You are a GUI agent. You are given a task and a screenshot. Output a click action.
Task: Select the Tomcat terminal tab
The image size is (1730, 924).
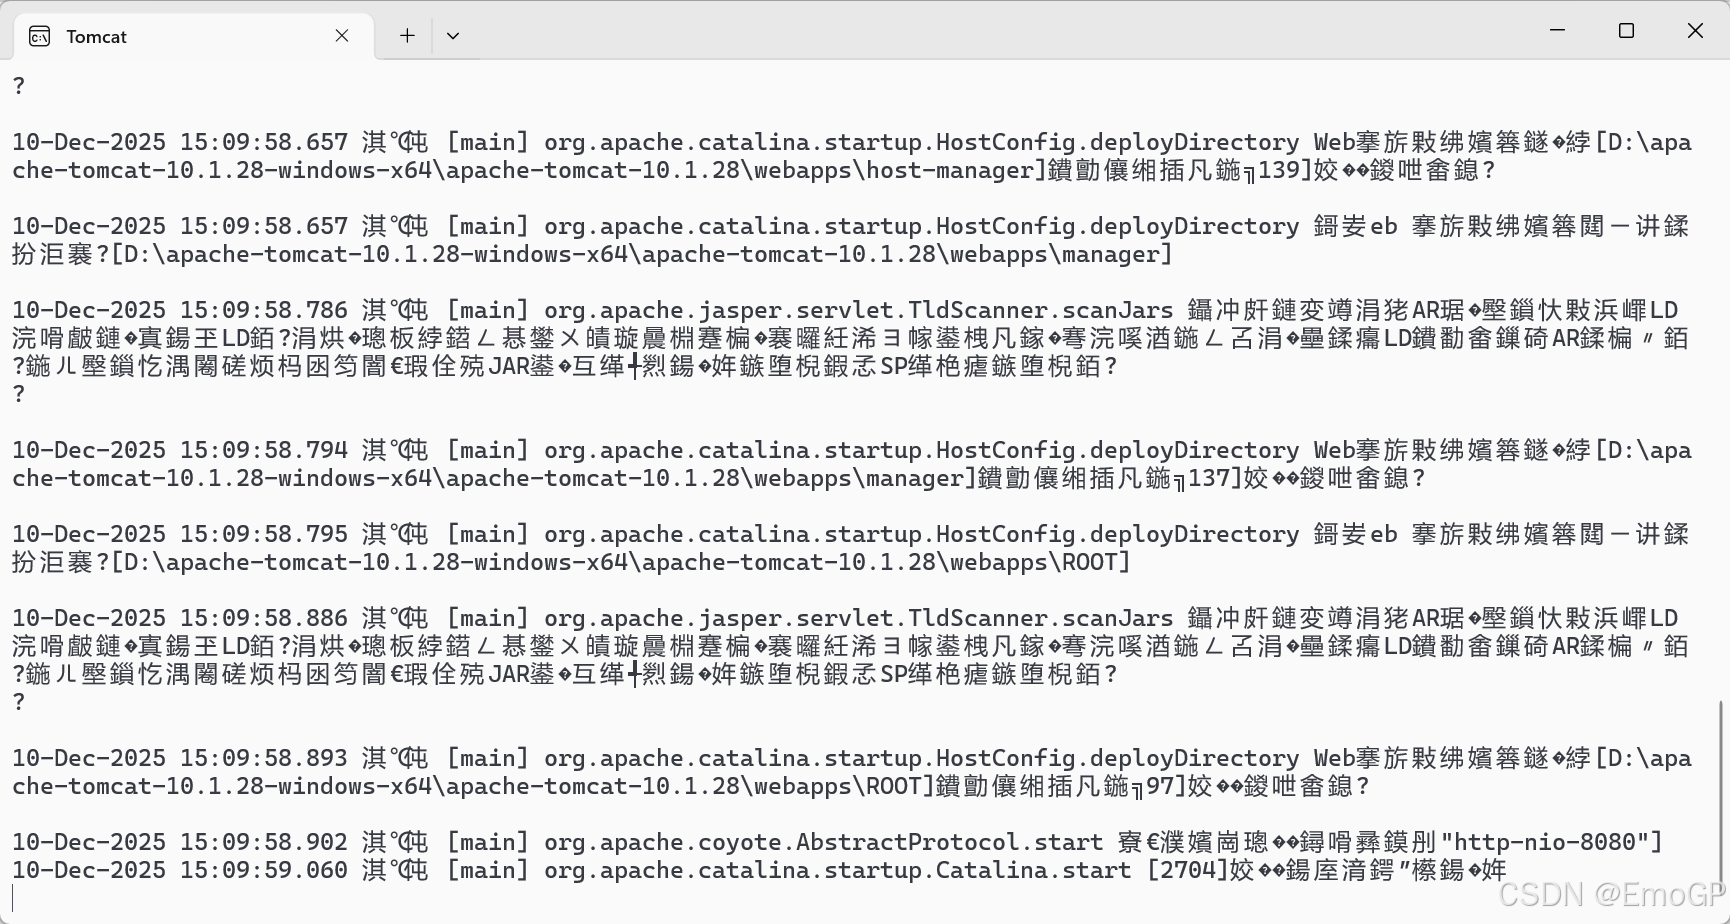[x=194, y=36]
